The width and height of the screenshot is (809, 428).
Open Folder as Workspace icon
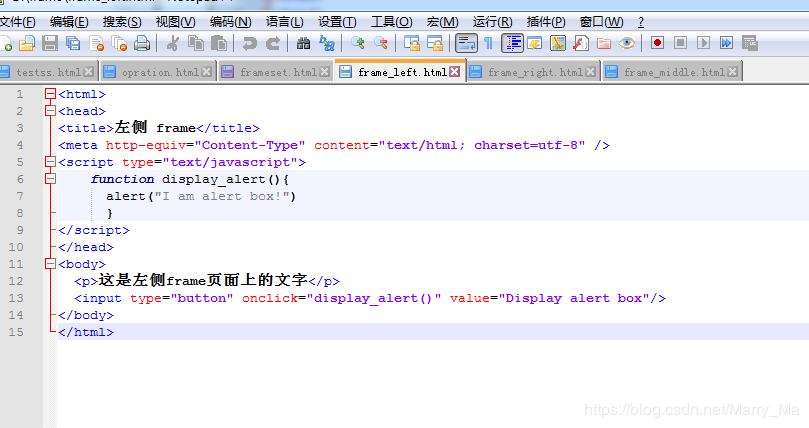pos(604,43)
